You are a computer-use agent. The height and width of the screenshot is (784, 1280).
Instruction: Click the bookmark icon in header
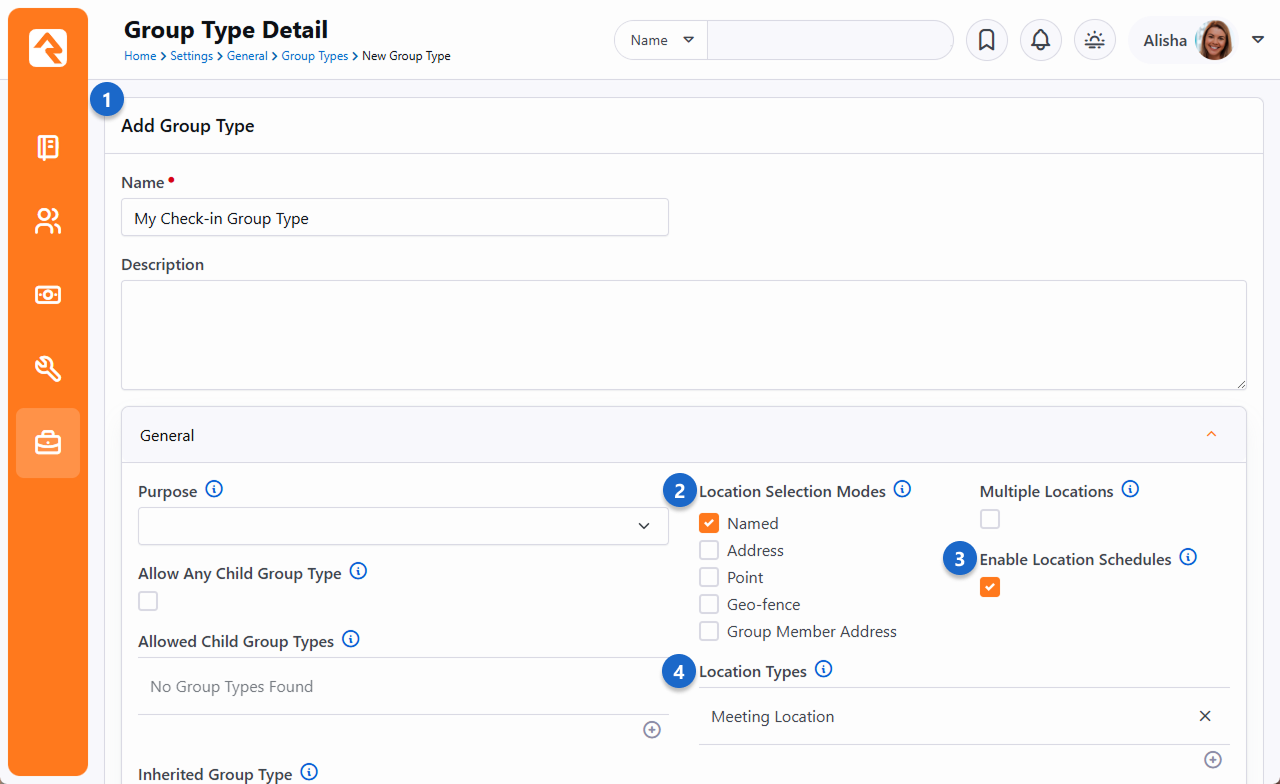pyautogui.click(x=986, y=40)
